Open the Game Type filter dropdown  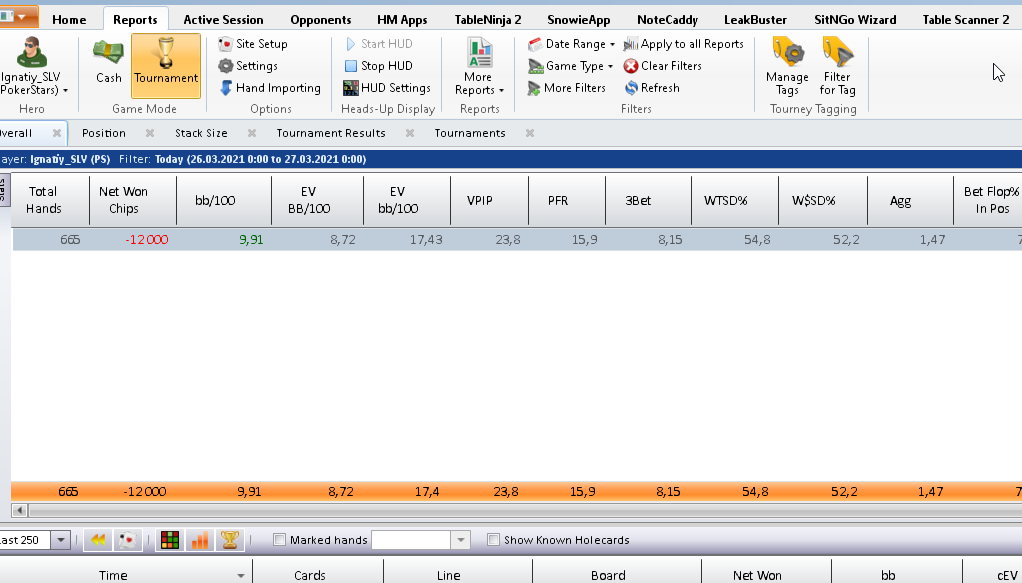tap(570, 66)
